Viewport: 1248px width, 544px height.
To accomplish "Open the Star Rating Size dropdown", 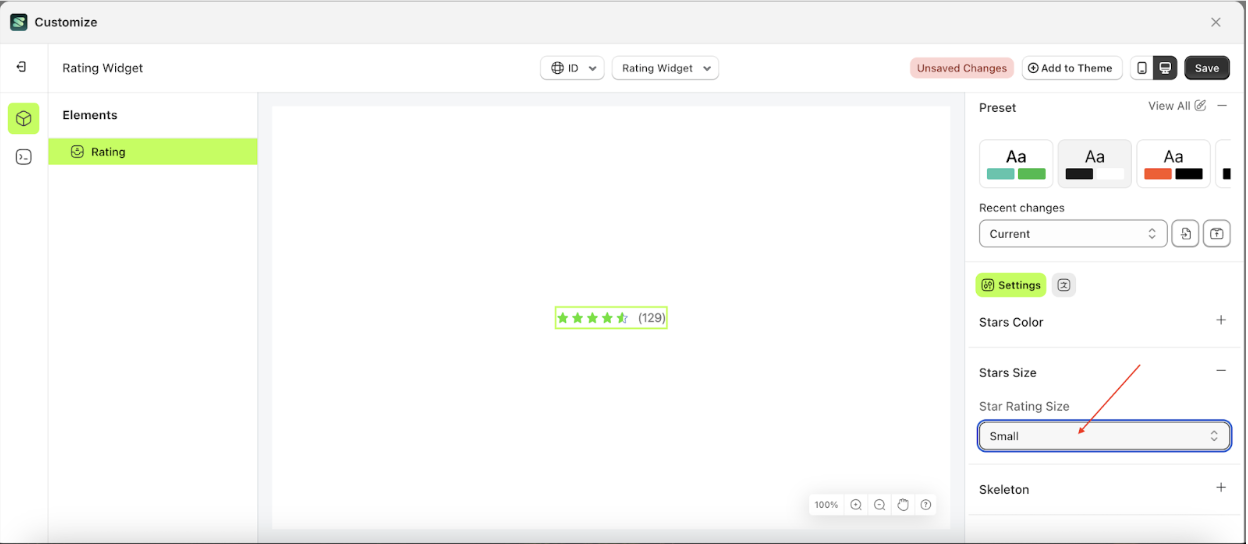I will (x=1105, y=436).
